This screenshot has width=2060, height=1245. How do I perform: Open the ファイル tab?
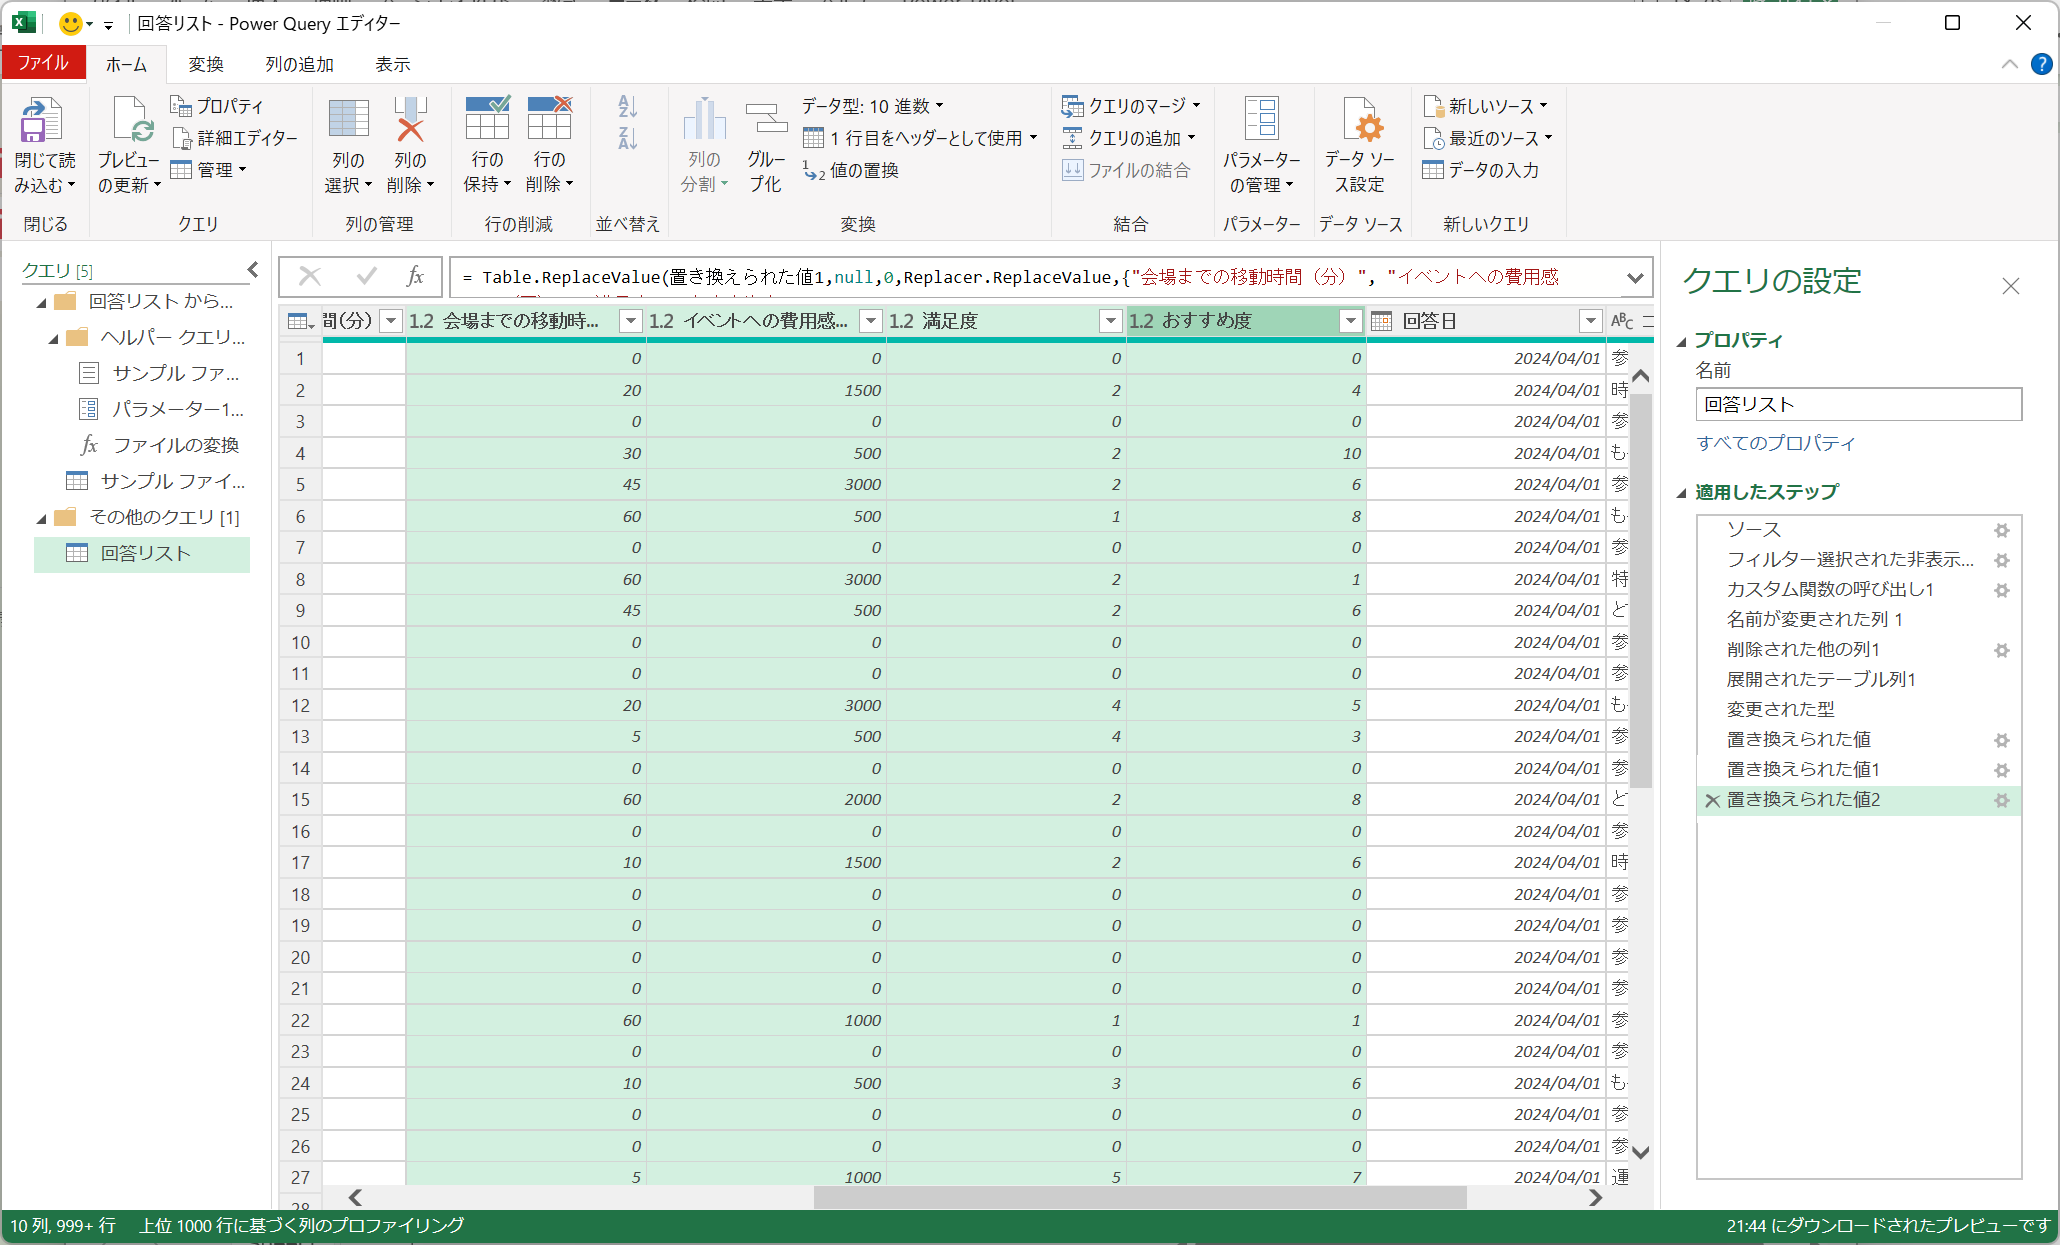pos(43,63)
